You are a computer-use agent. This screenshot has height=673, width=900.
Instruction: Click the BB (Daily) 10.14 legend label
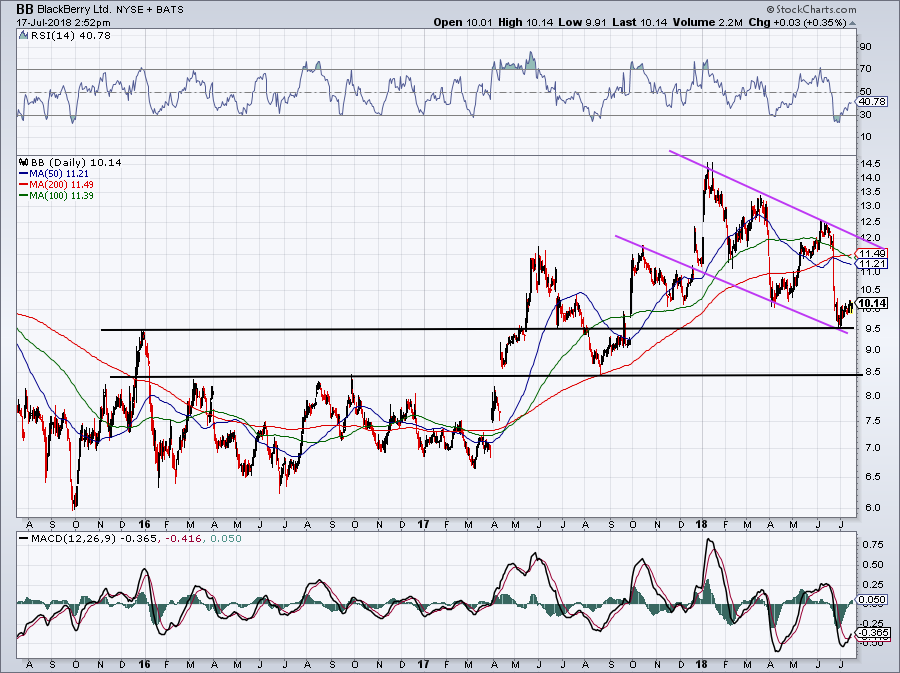coord(76,162)
